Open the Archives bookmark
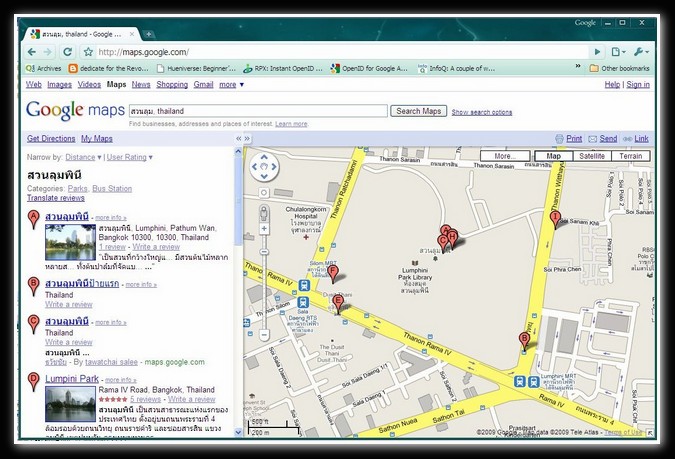The image size is (675, 459). click(43, 68)
